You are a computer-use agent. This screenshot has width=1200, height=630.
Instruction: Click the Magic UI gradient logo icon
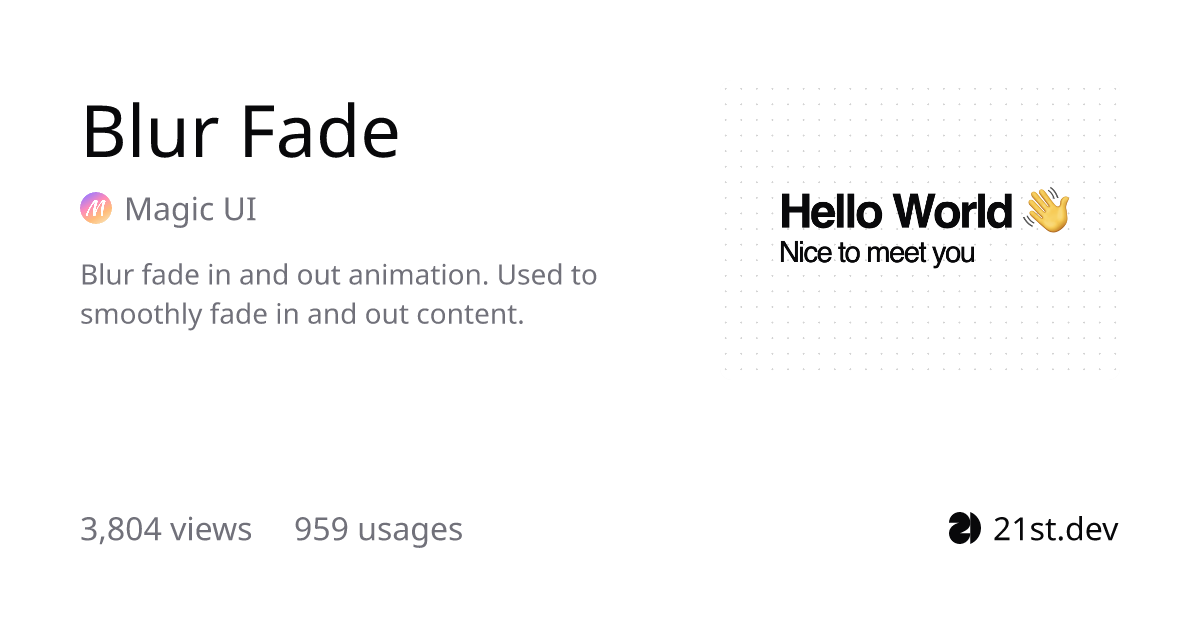tap(96, 209)
